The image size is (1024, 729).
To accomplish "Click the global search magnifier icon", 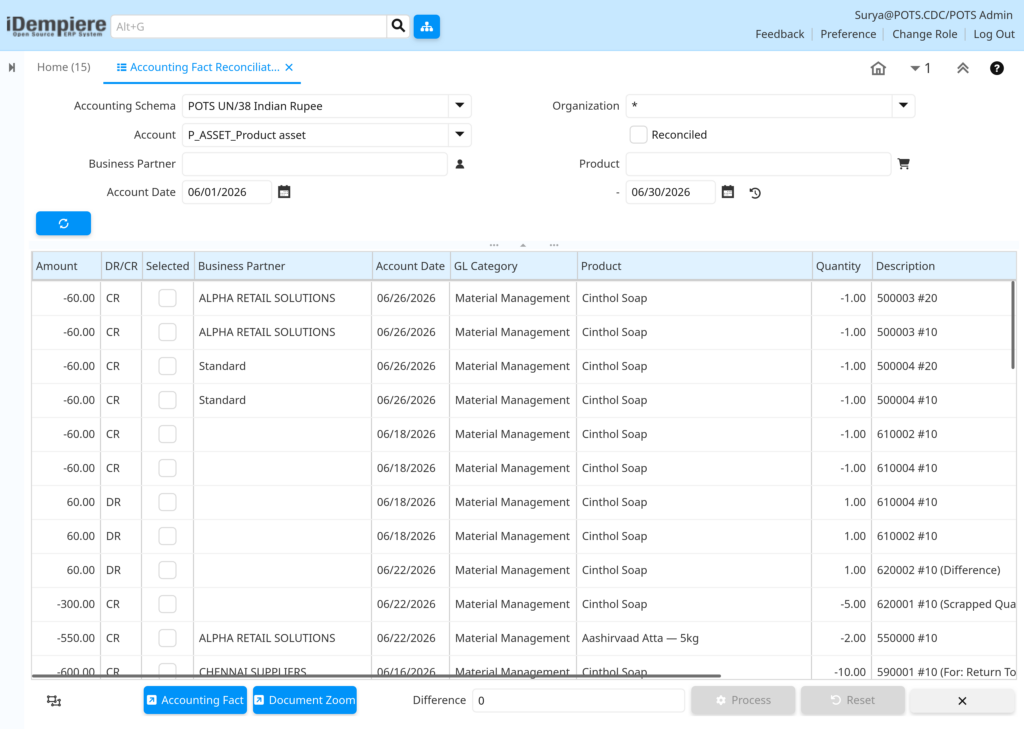I will 398,26.
